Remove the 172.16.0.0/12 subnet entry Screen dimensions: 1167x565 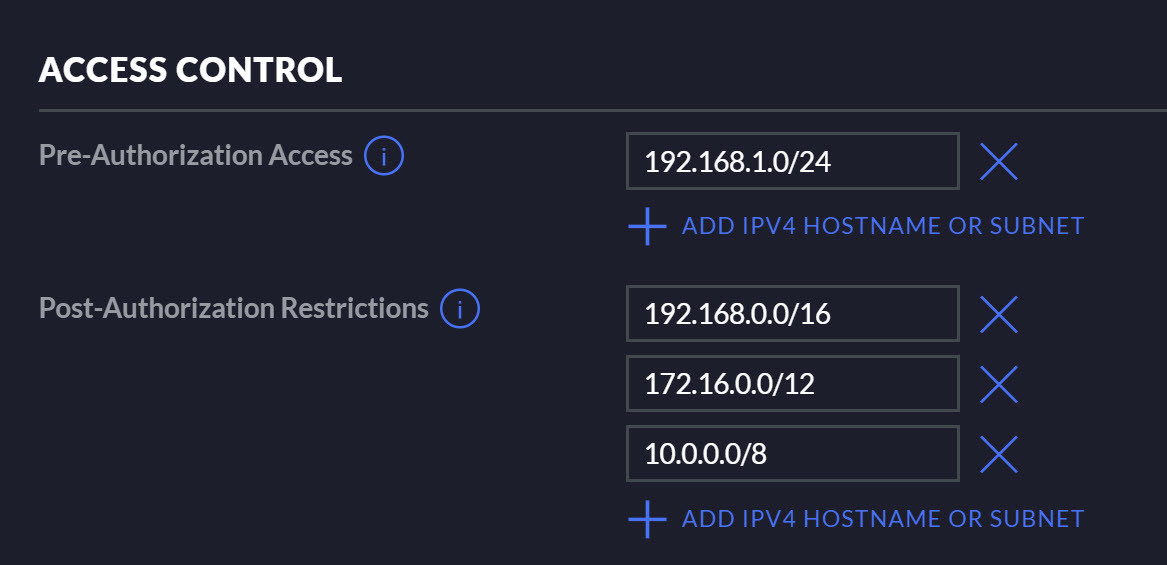998,384
